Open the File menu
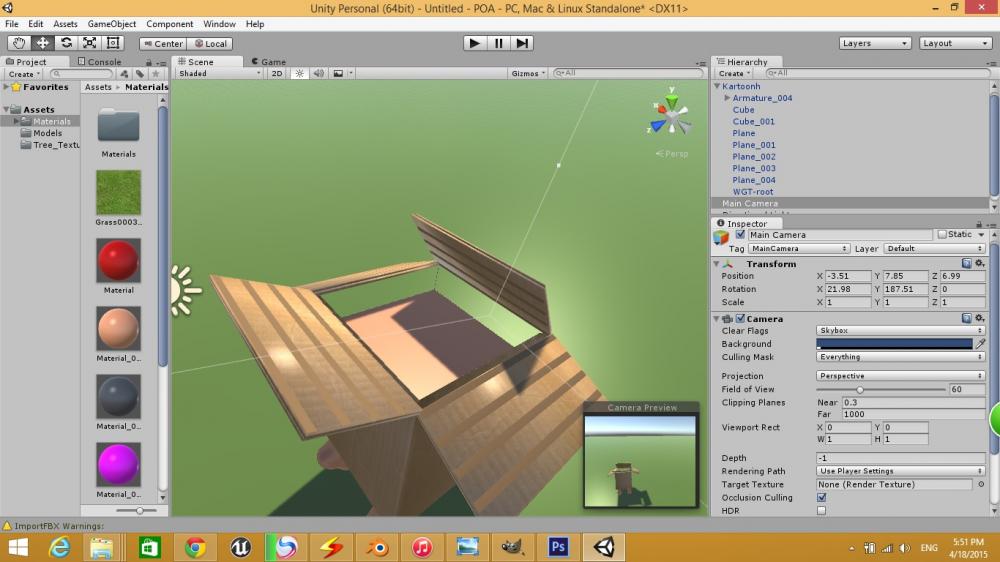This screenshot has width=1000, height=562. (x=11, y=24)
